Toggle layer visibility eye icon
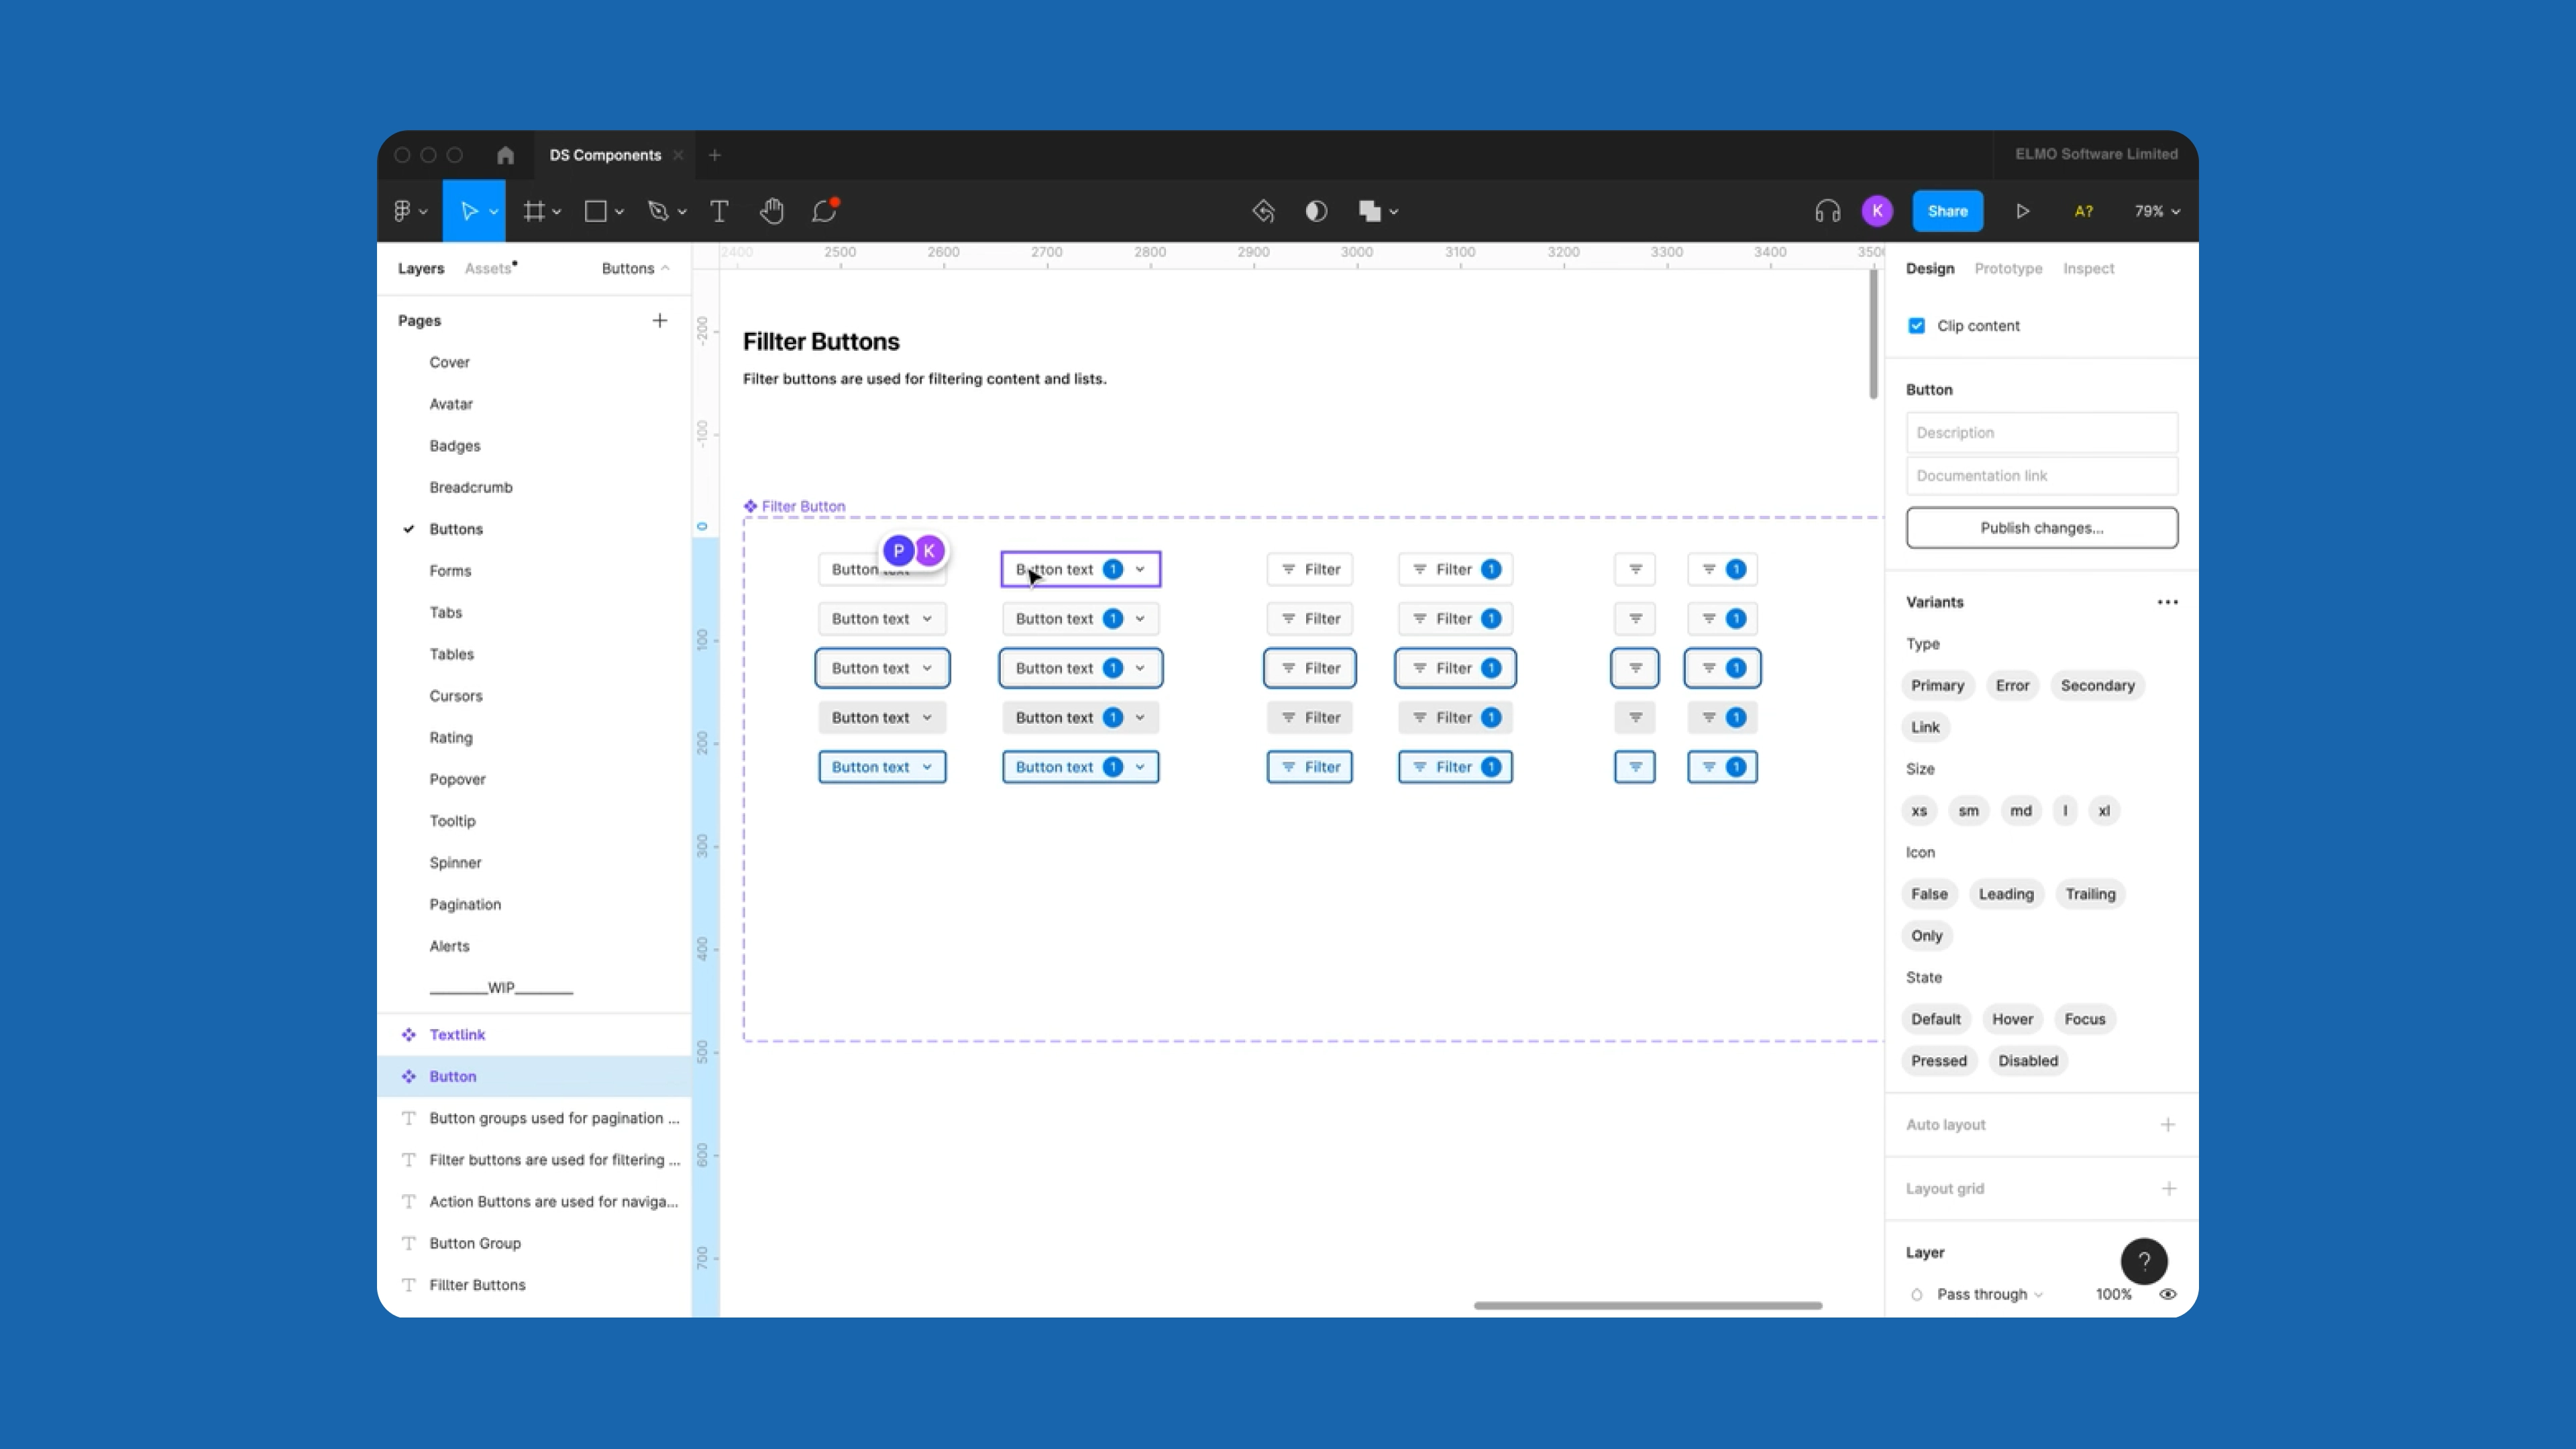The height and width of the screenshot is (1449, 2576). click(x=2167, y=1294)
